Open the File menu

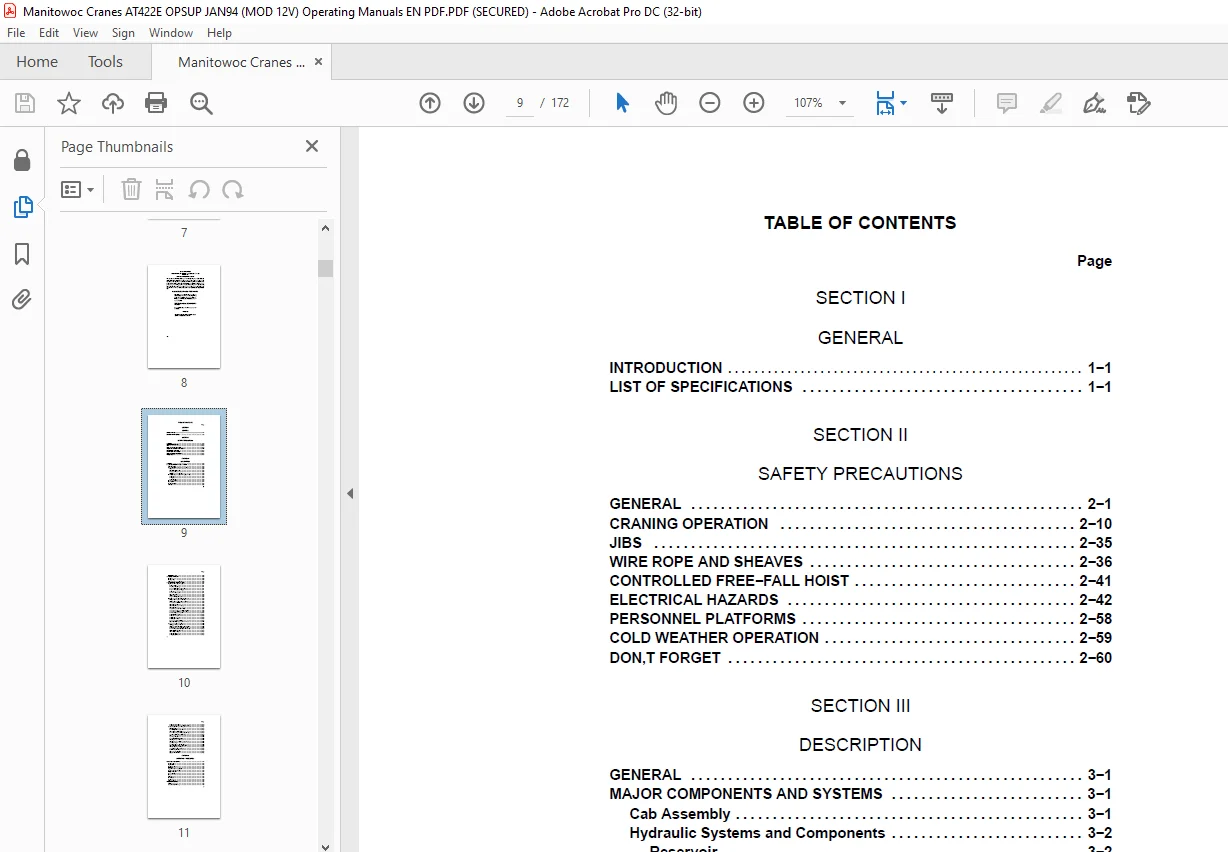click(x=16, y=33)
